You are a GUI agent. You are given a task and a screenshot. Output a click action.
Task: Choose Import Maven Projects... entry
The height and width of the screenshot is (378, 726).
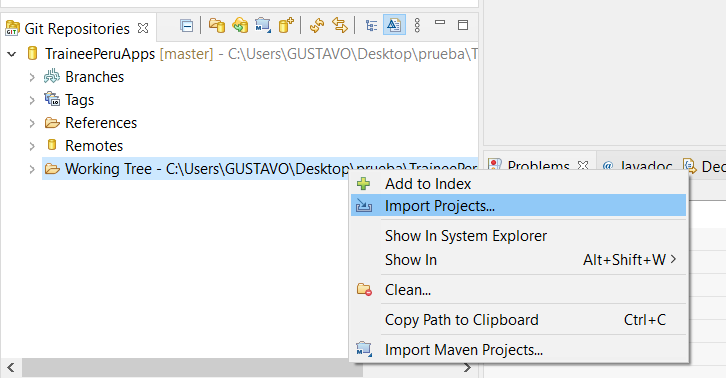[518, 350]
